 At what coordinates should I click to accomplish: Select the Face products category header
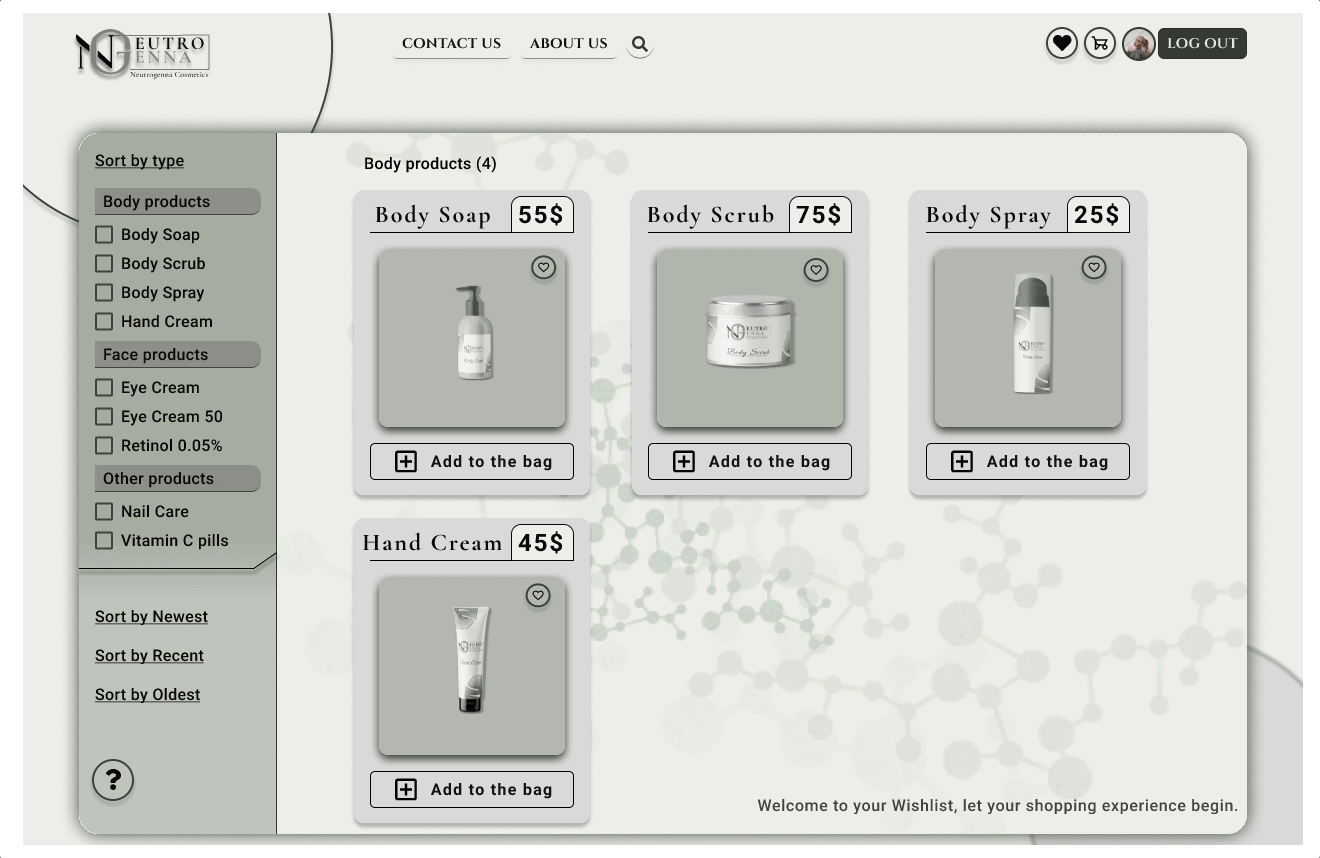[x=177, y=354]
